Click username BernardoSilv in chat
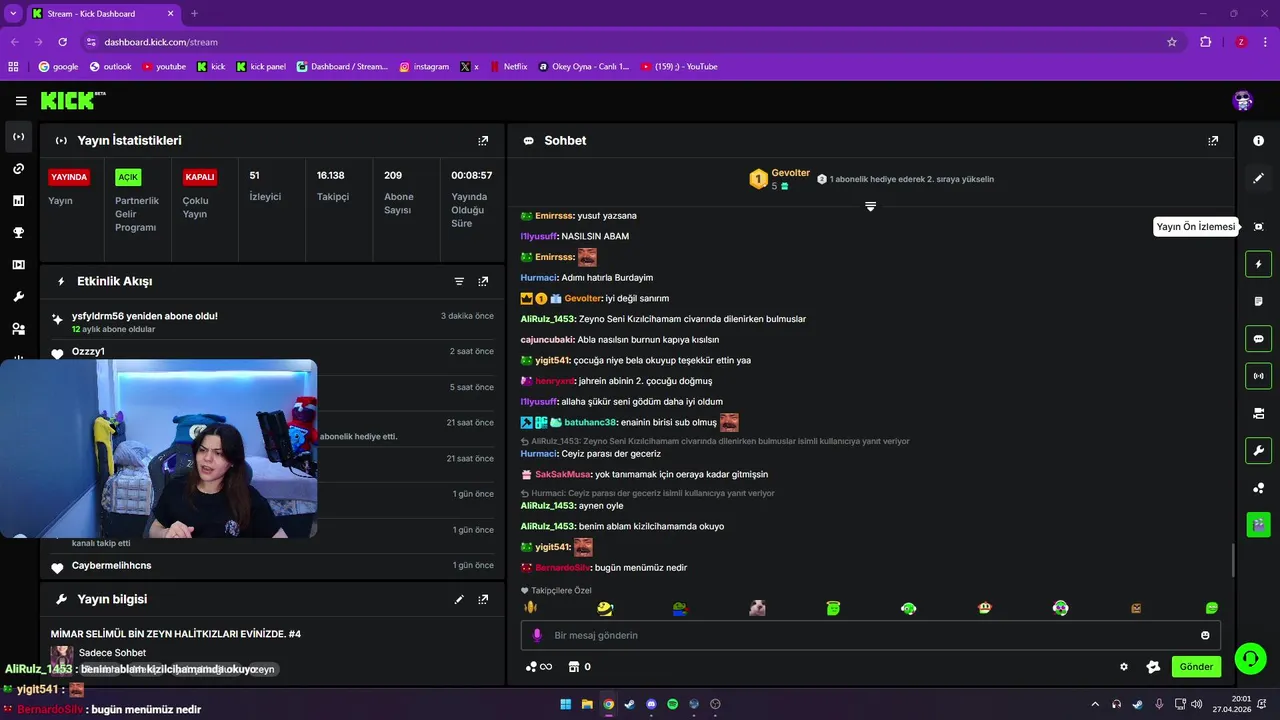 coord(563,568)
